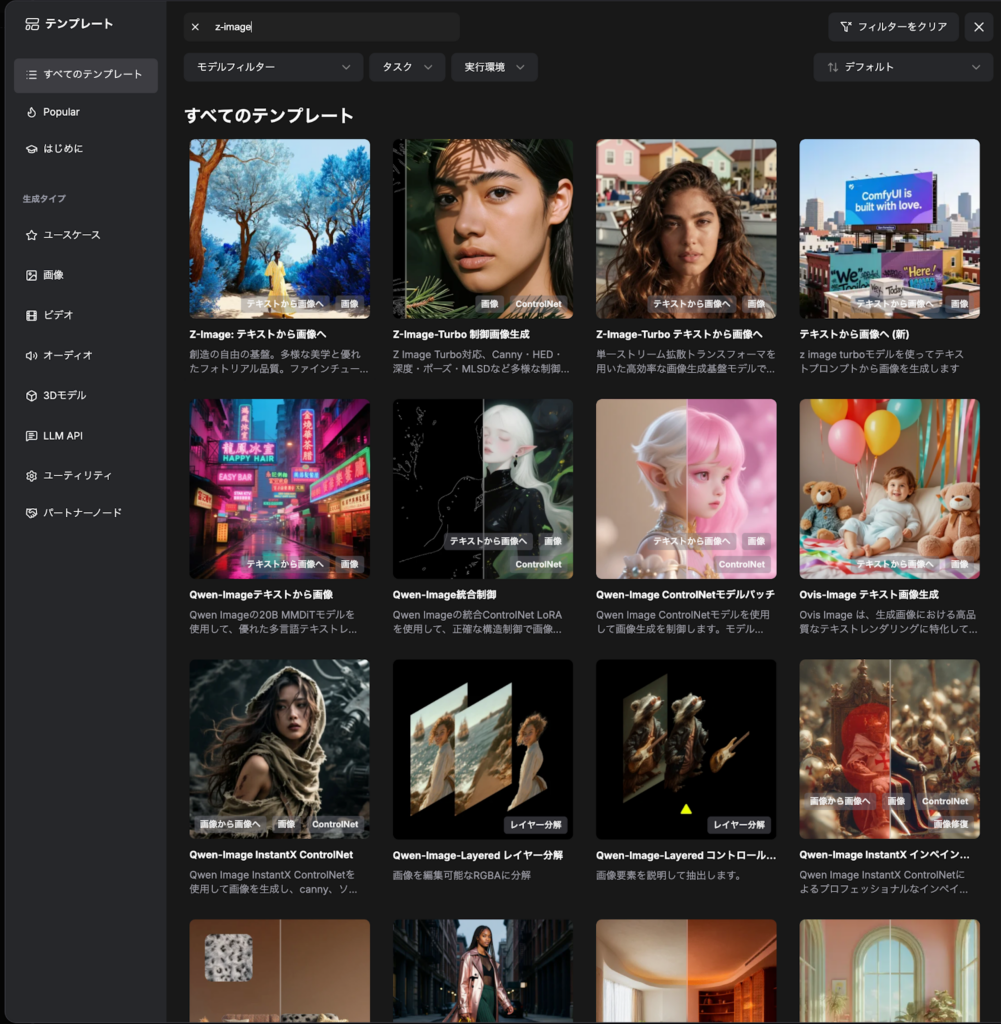Viewport: 1001px width, 1024px height.
Task: Open the タスク filter dropdown
Action: (x=407, y=67)
